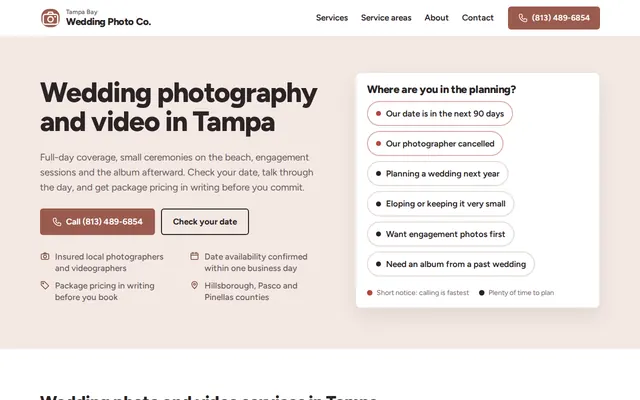Screen dimensions: 640x400
Task: Click the "Hillsborough, Pasco and Pinellas counties" text
Action: 251,291
